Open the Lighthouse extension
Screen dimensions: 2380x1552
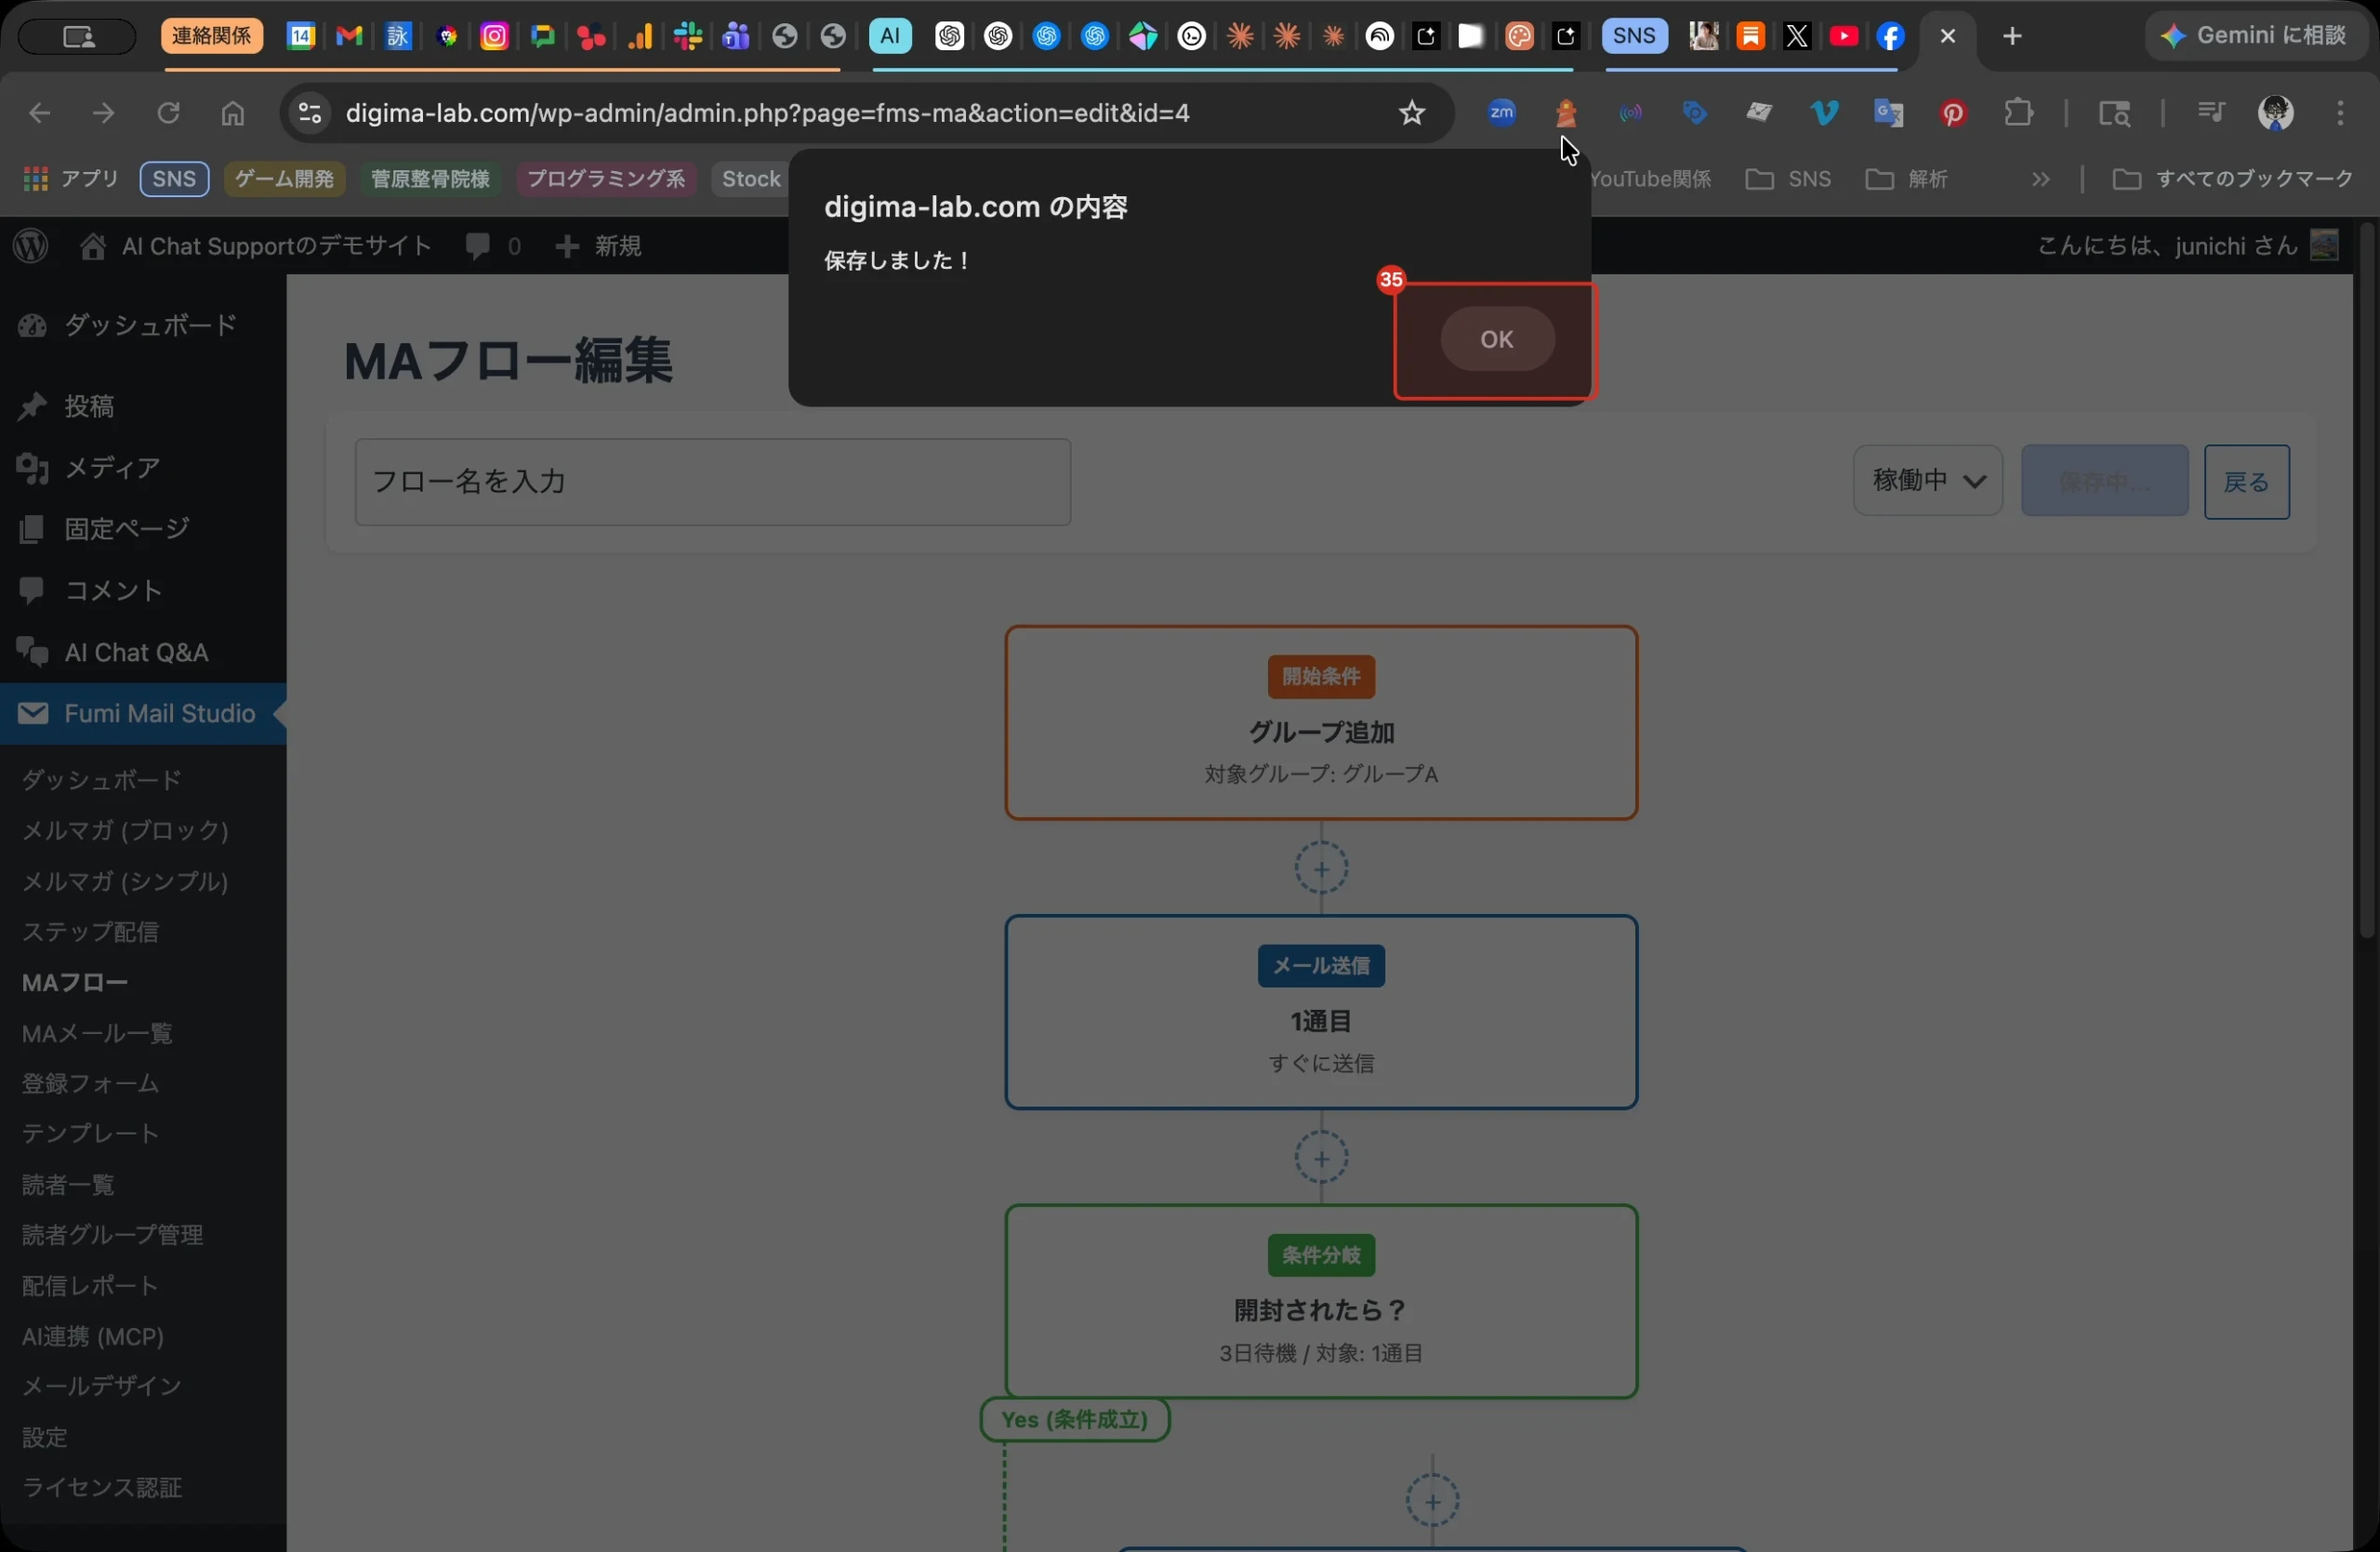pyautogui.click(x=1566, y=113)
